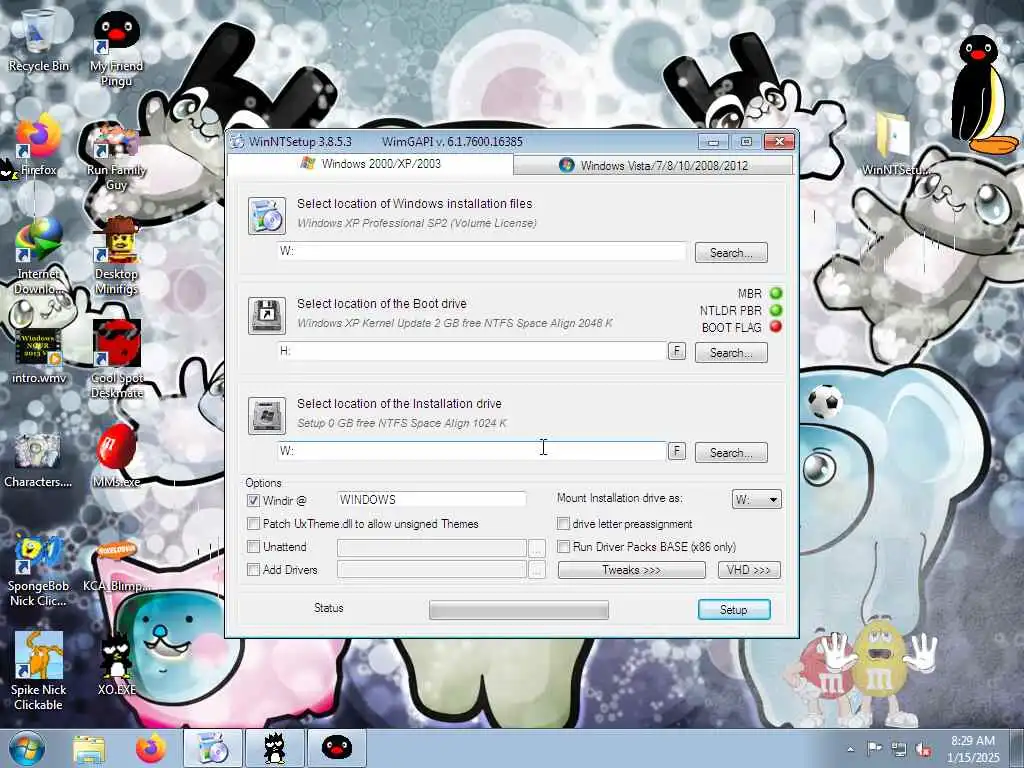Search for Windows installation files location
This screenshot has width=1024, height=768.
tap(731, 253)
